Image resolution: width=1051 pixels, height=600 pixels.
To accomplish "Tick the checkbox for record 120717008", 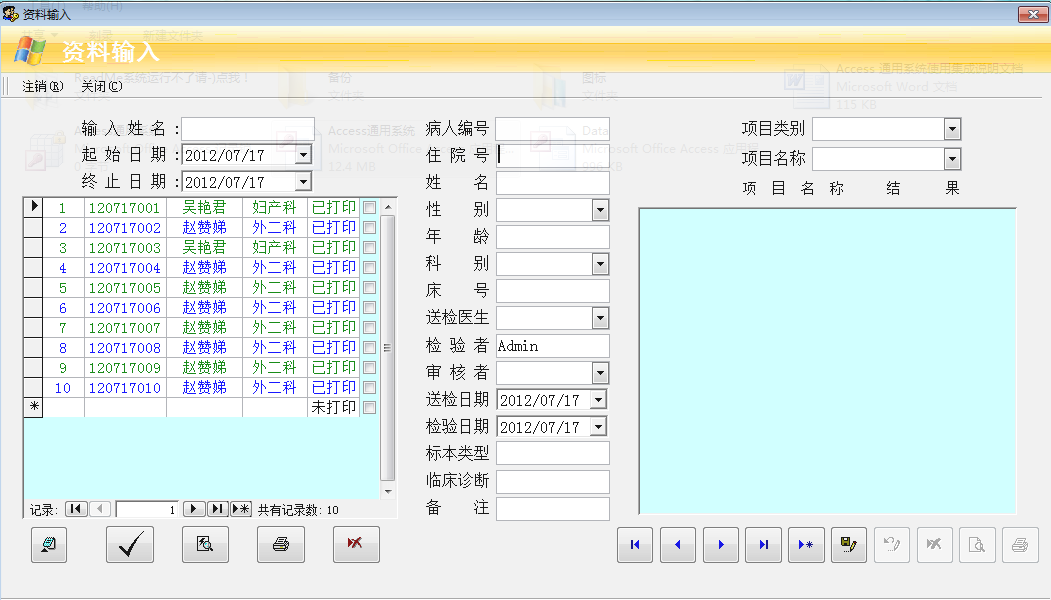I will 369,347.
